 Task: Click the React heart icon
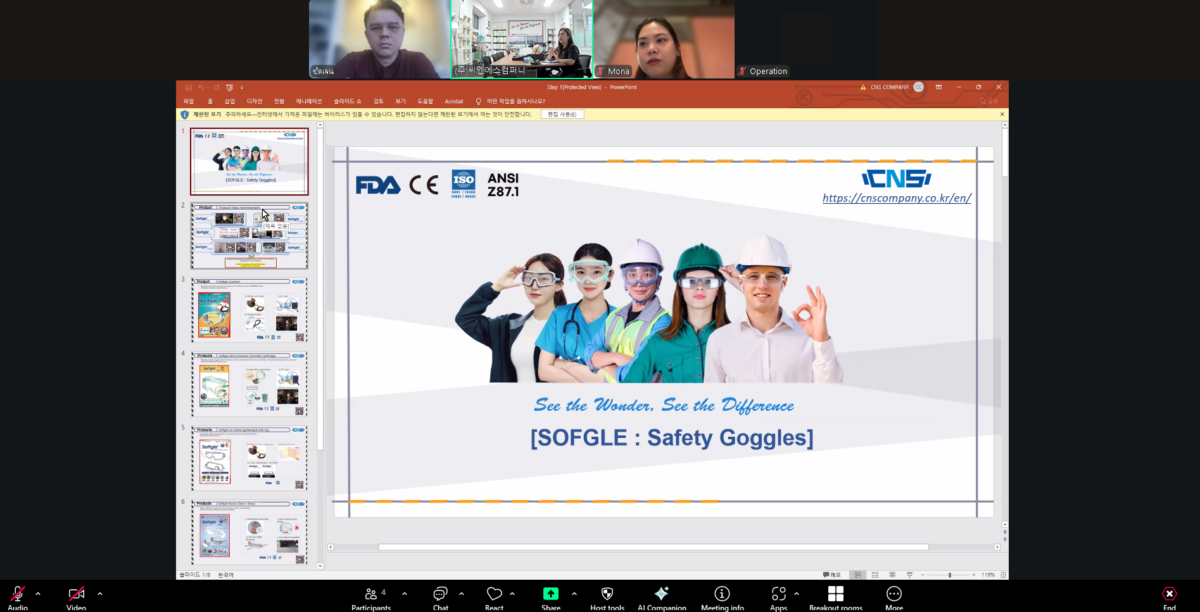[494, 595]
